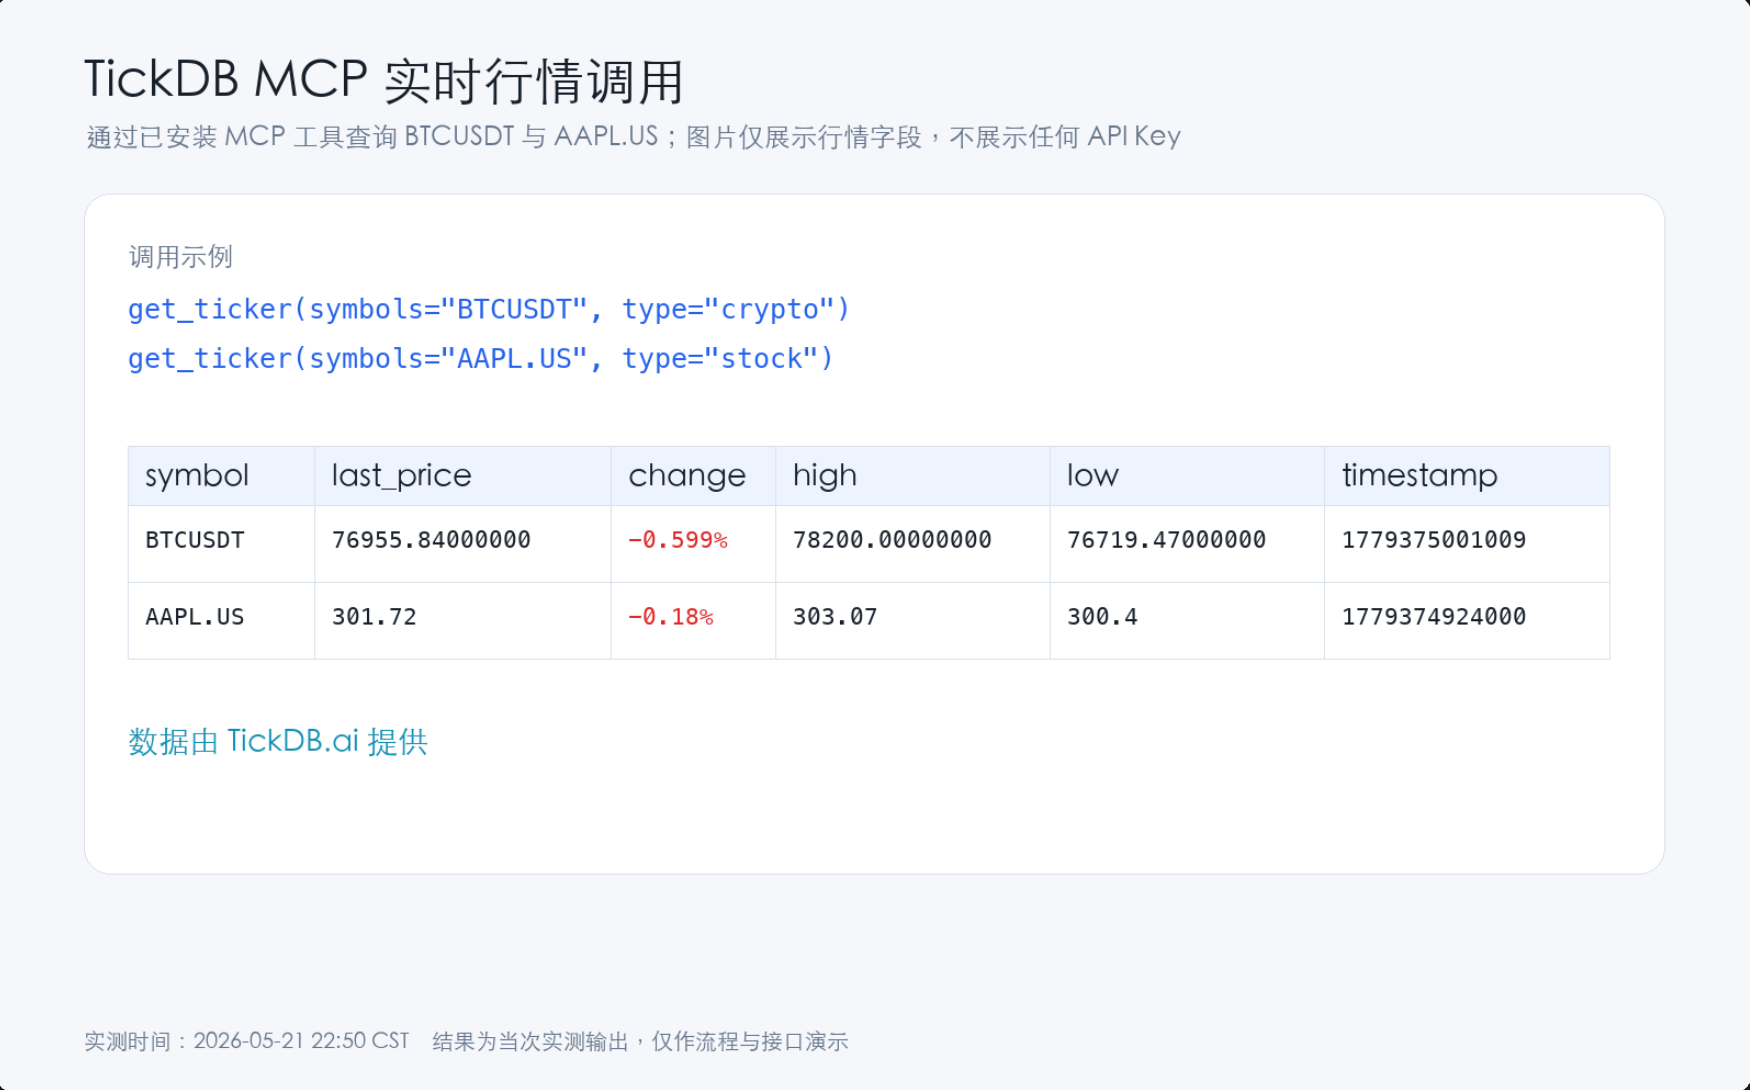This screenshot has width=1750, height=1090.
Task: Select the get_ticker BTCUSDT crypto code line
Action: click(x=489, y=309)
